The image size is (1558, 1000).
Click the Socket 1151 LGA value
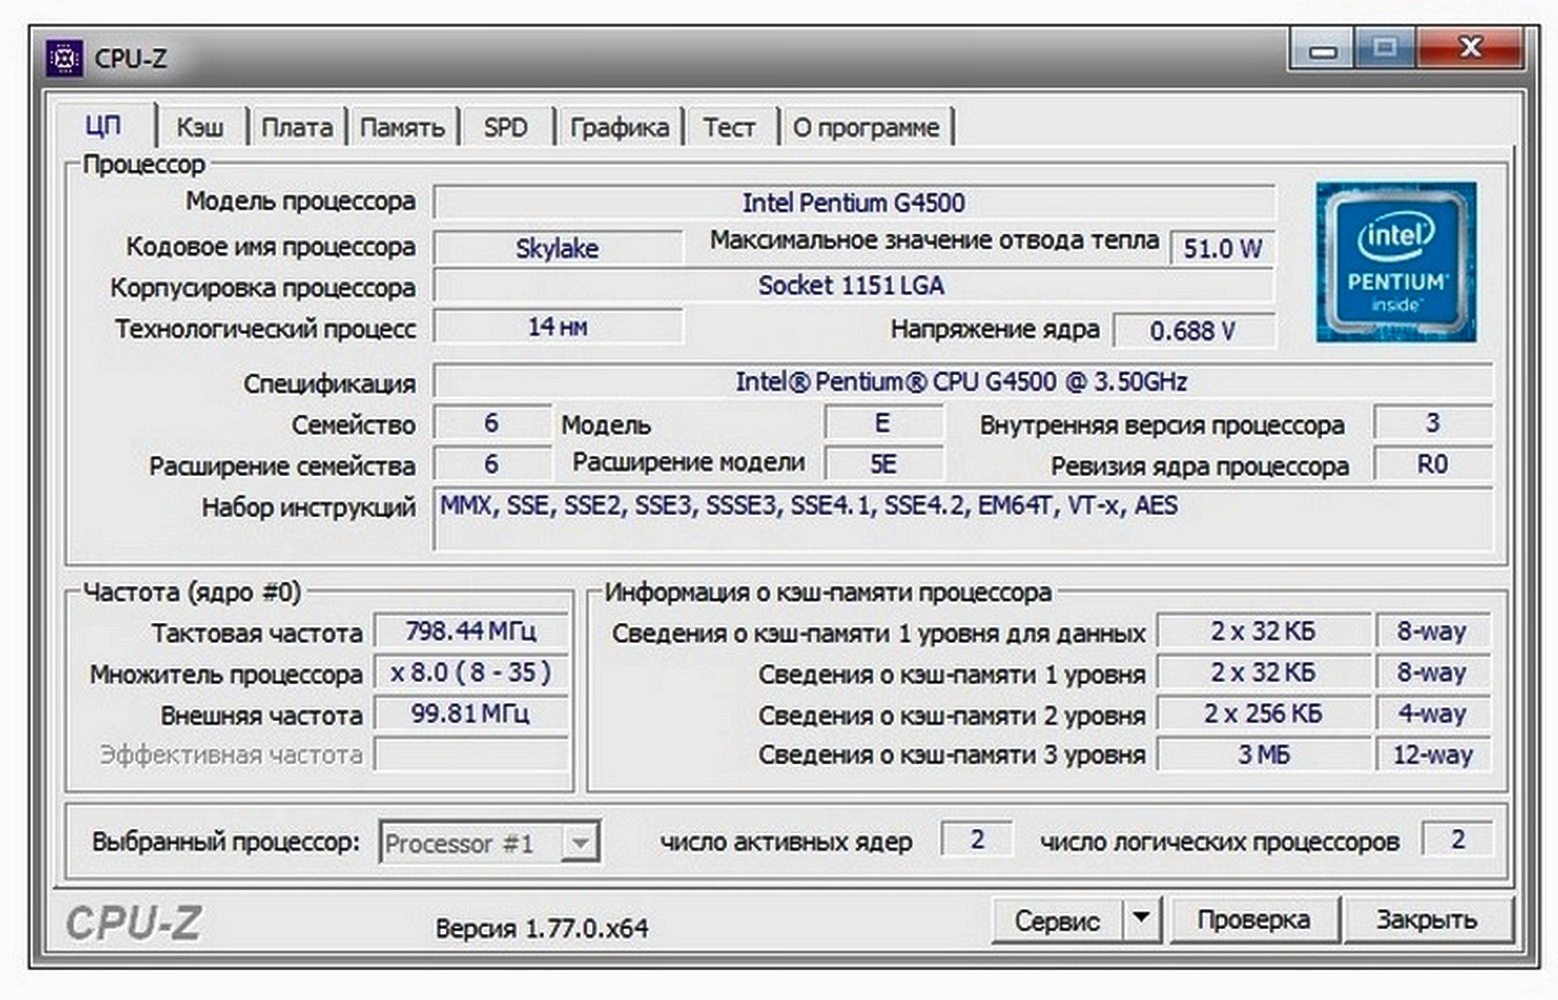coord(852,285)
